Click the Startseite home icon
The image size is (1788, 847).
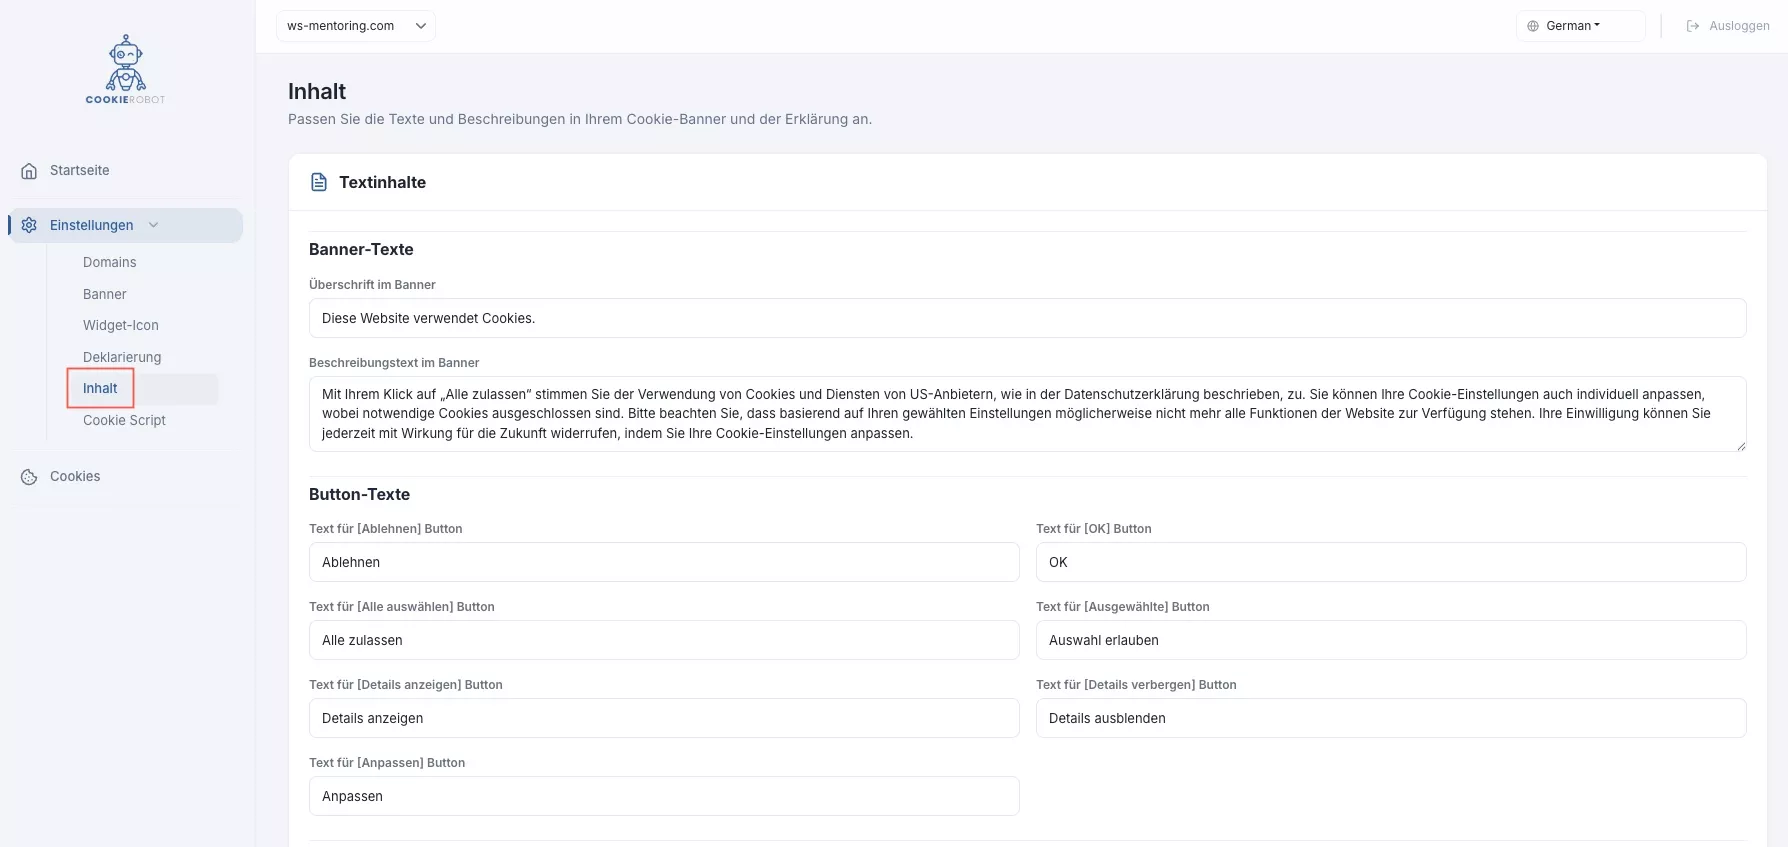coord(29,171)
